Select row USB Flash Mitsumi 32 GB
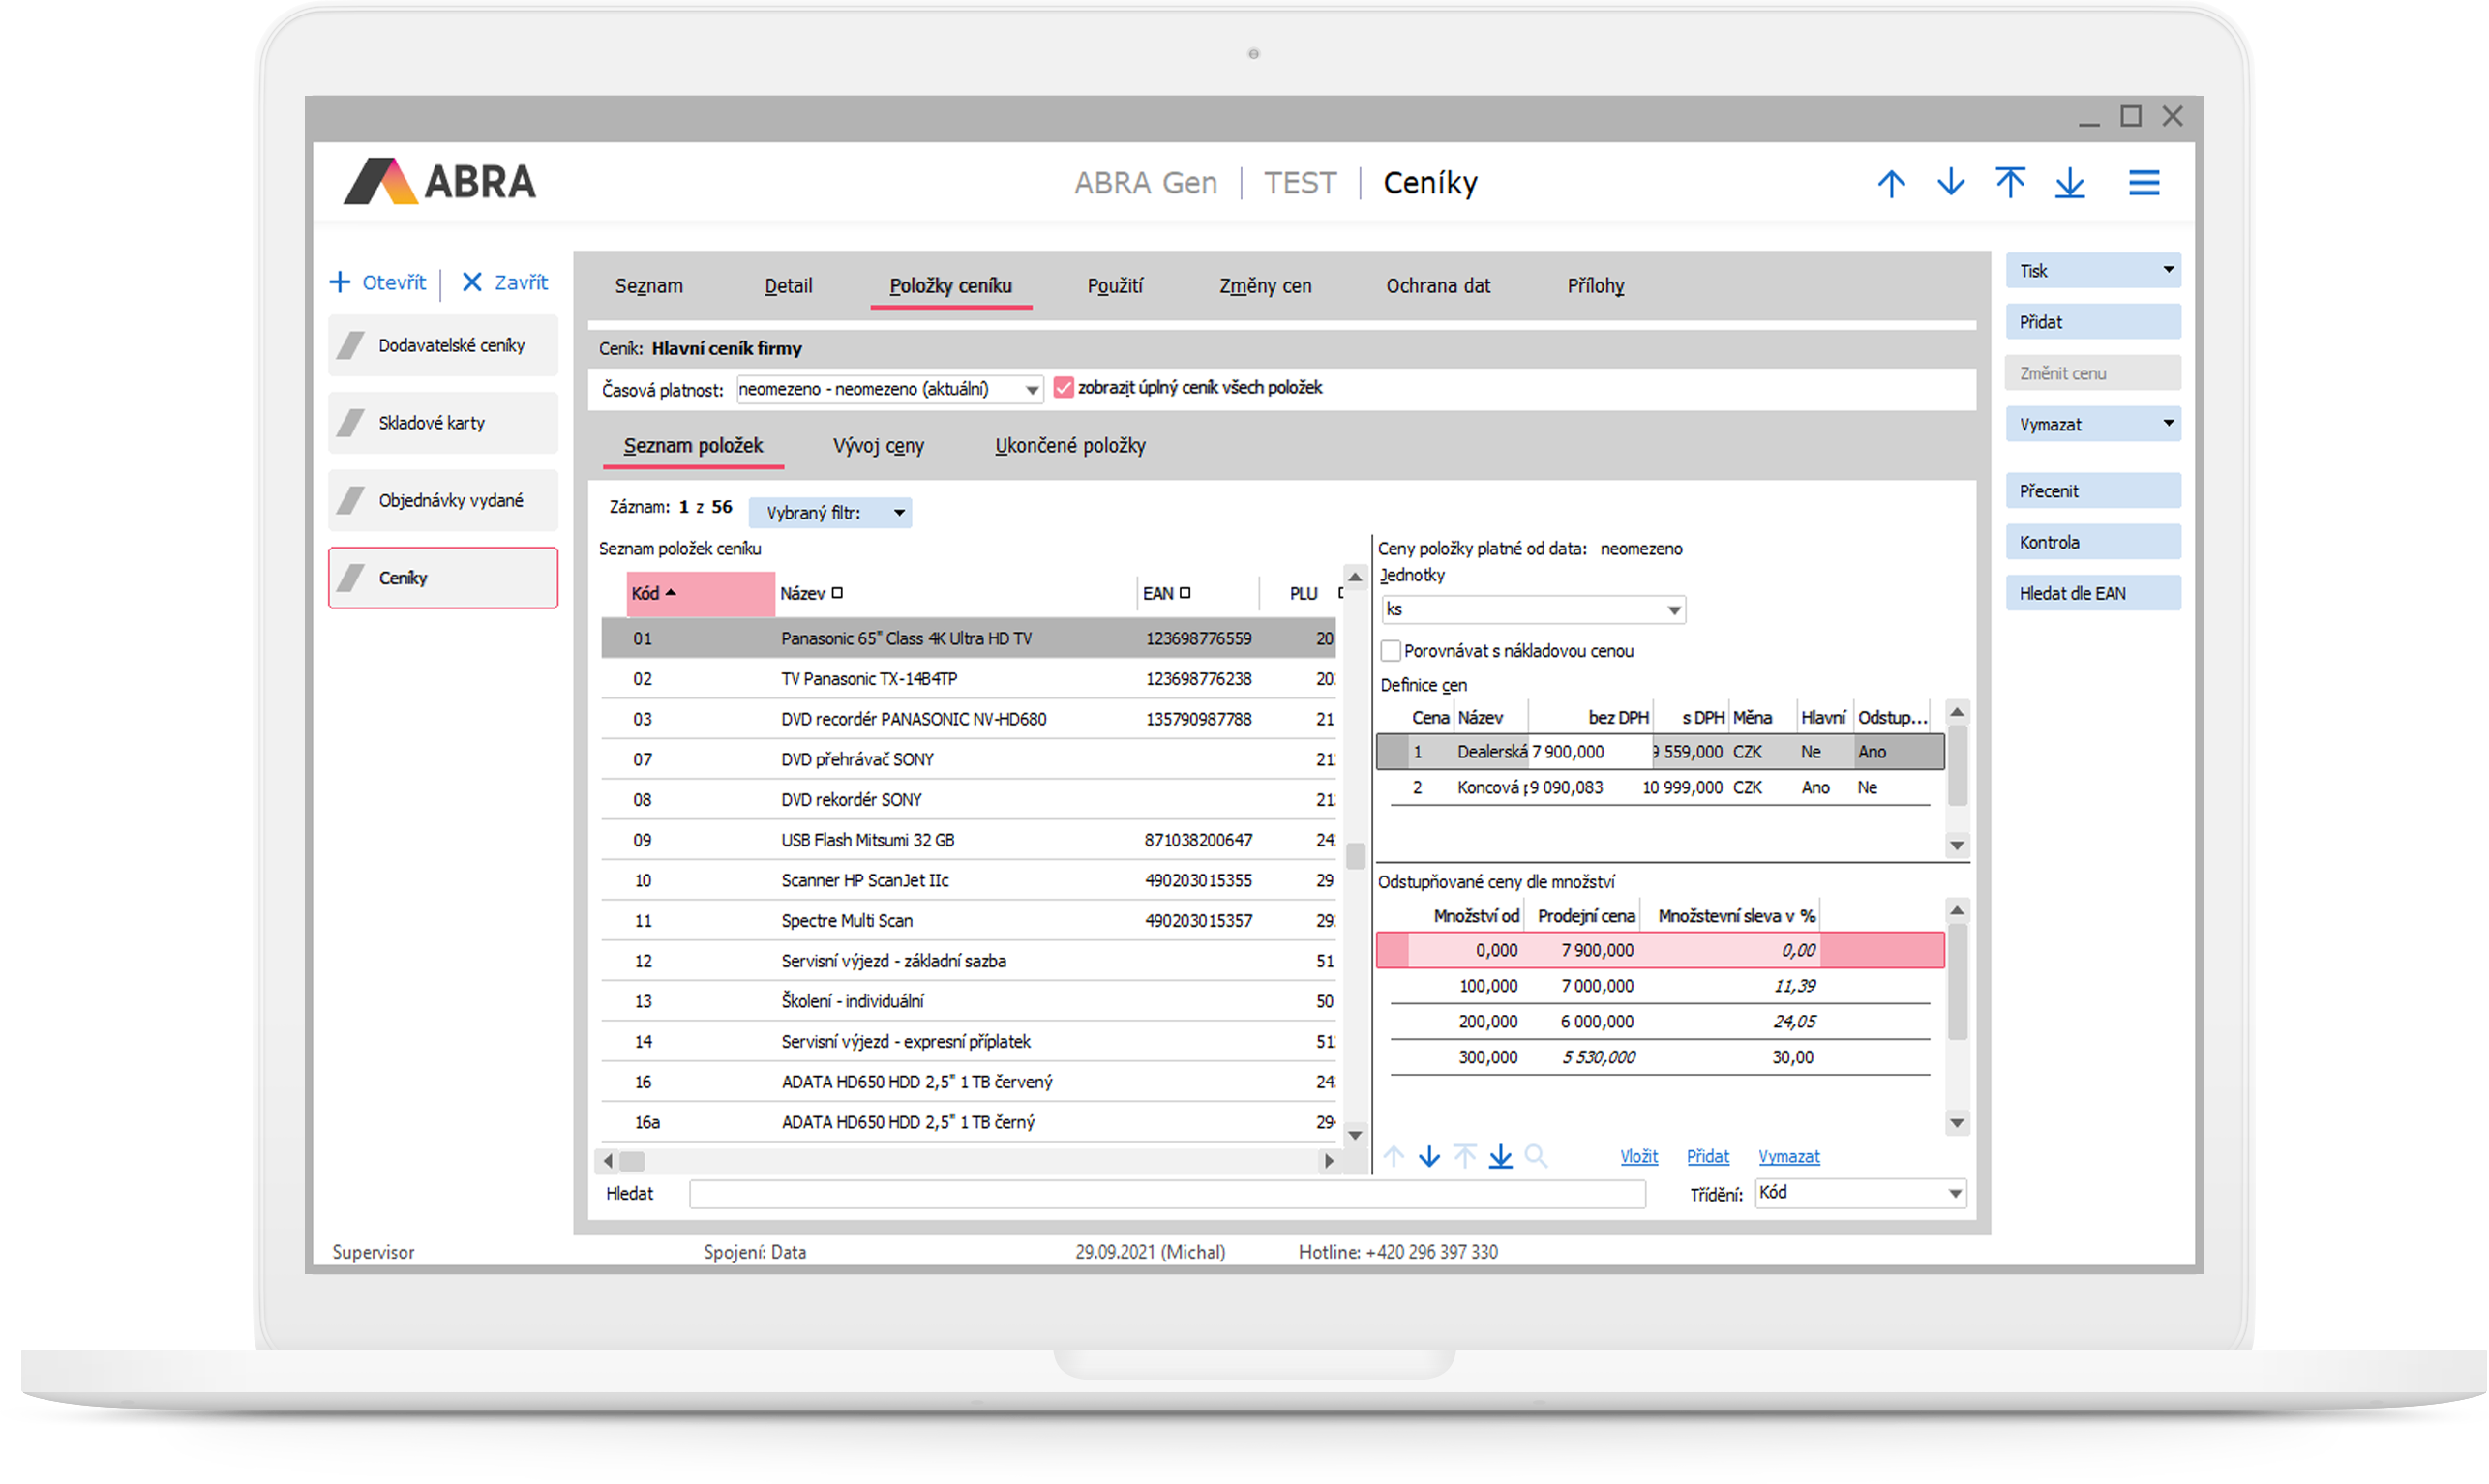This screenshot has height=1484, width=2489. (x=968, y=840)
